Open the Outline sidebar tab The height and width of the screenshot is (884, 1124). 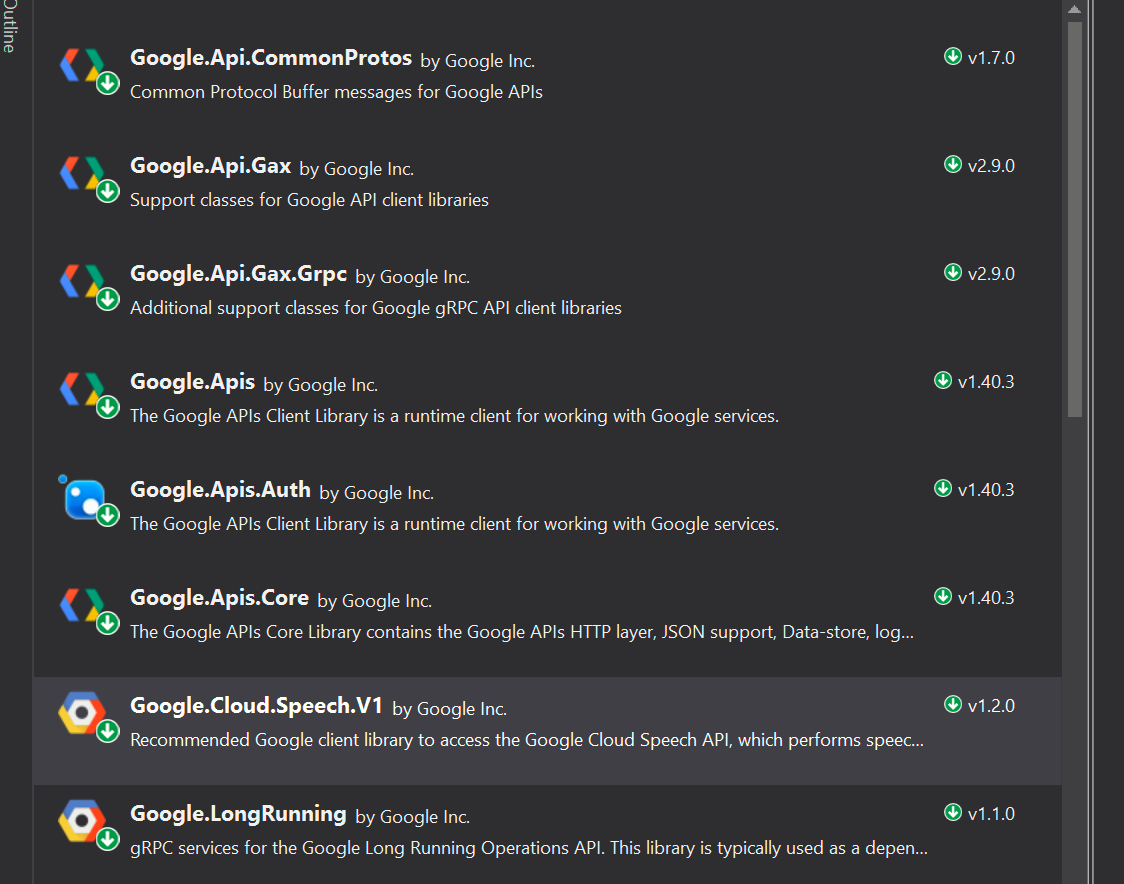(x=10, y=25)
